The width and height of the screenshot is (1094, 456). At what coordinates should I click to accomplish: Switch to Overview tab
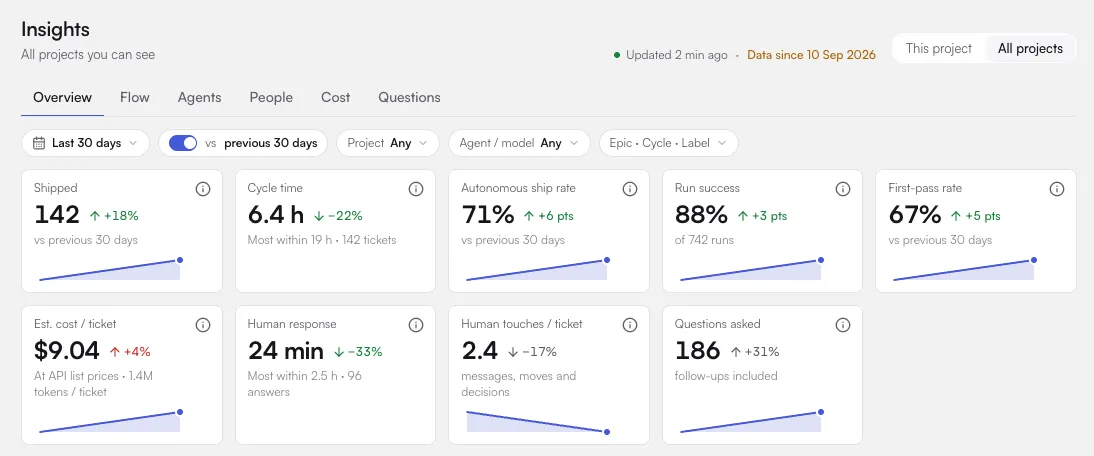pos(62,98)
